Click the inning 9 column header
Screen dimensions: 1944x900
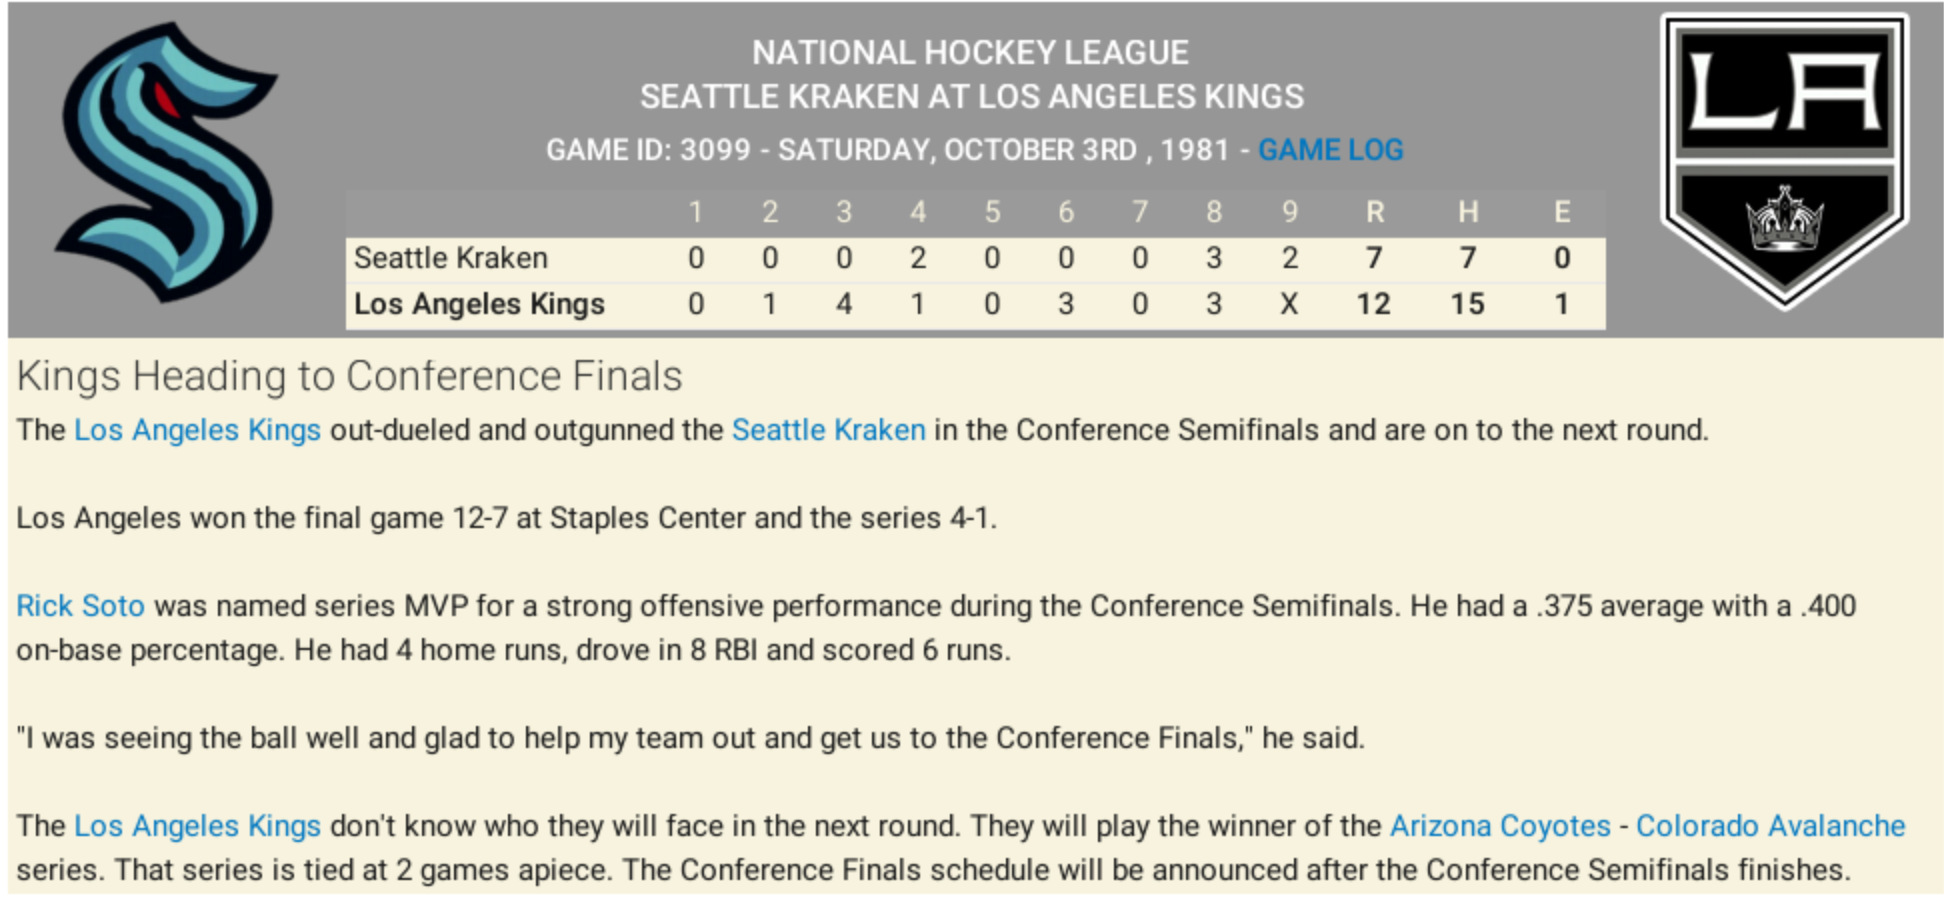(1289, 212)
